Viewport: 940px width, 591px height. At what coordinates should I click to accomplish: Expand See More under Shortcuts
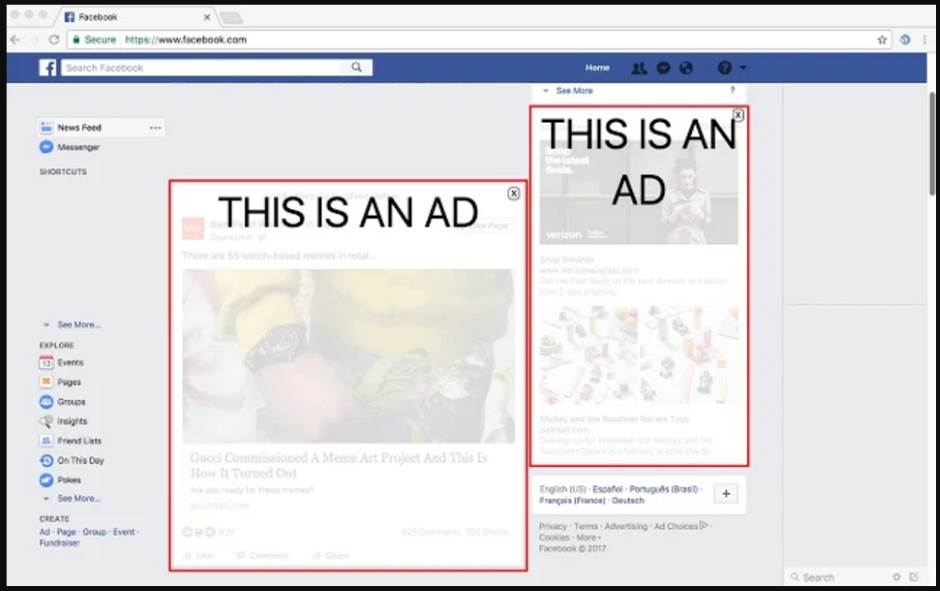coord(78,325)
